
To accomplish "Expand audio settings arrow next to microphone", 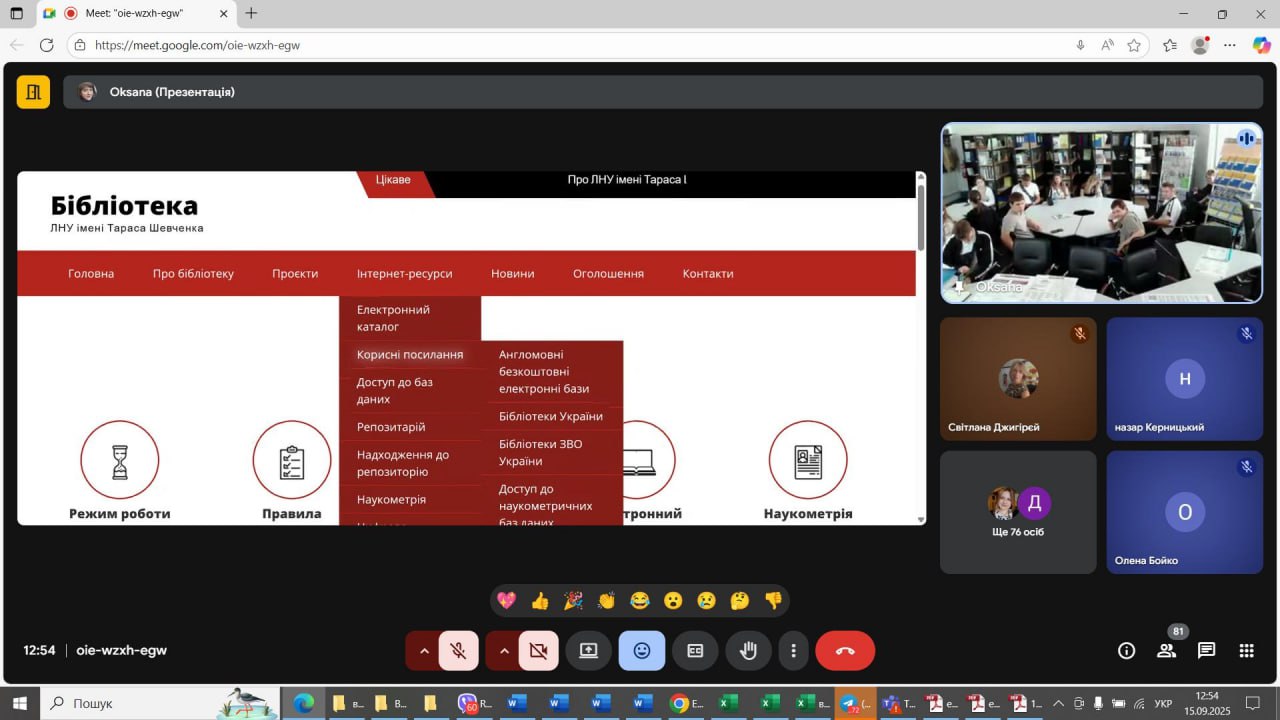I will tap(424, 651).
